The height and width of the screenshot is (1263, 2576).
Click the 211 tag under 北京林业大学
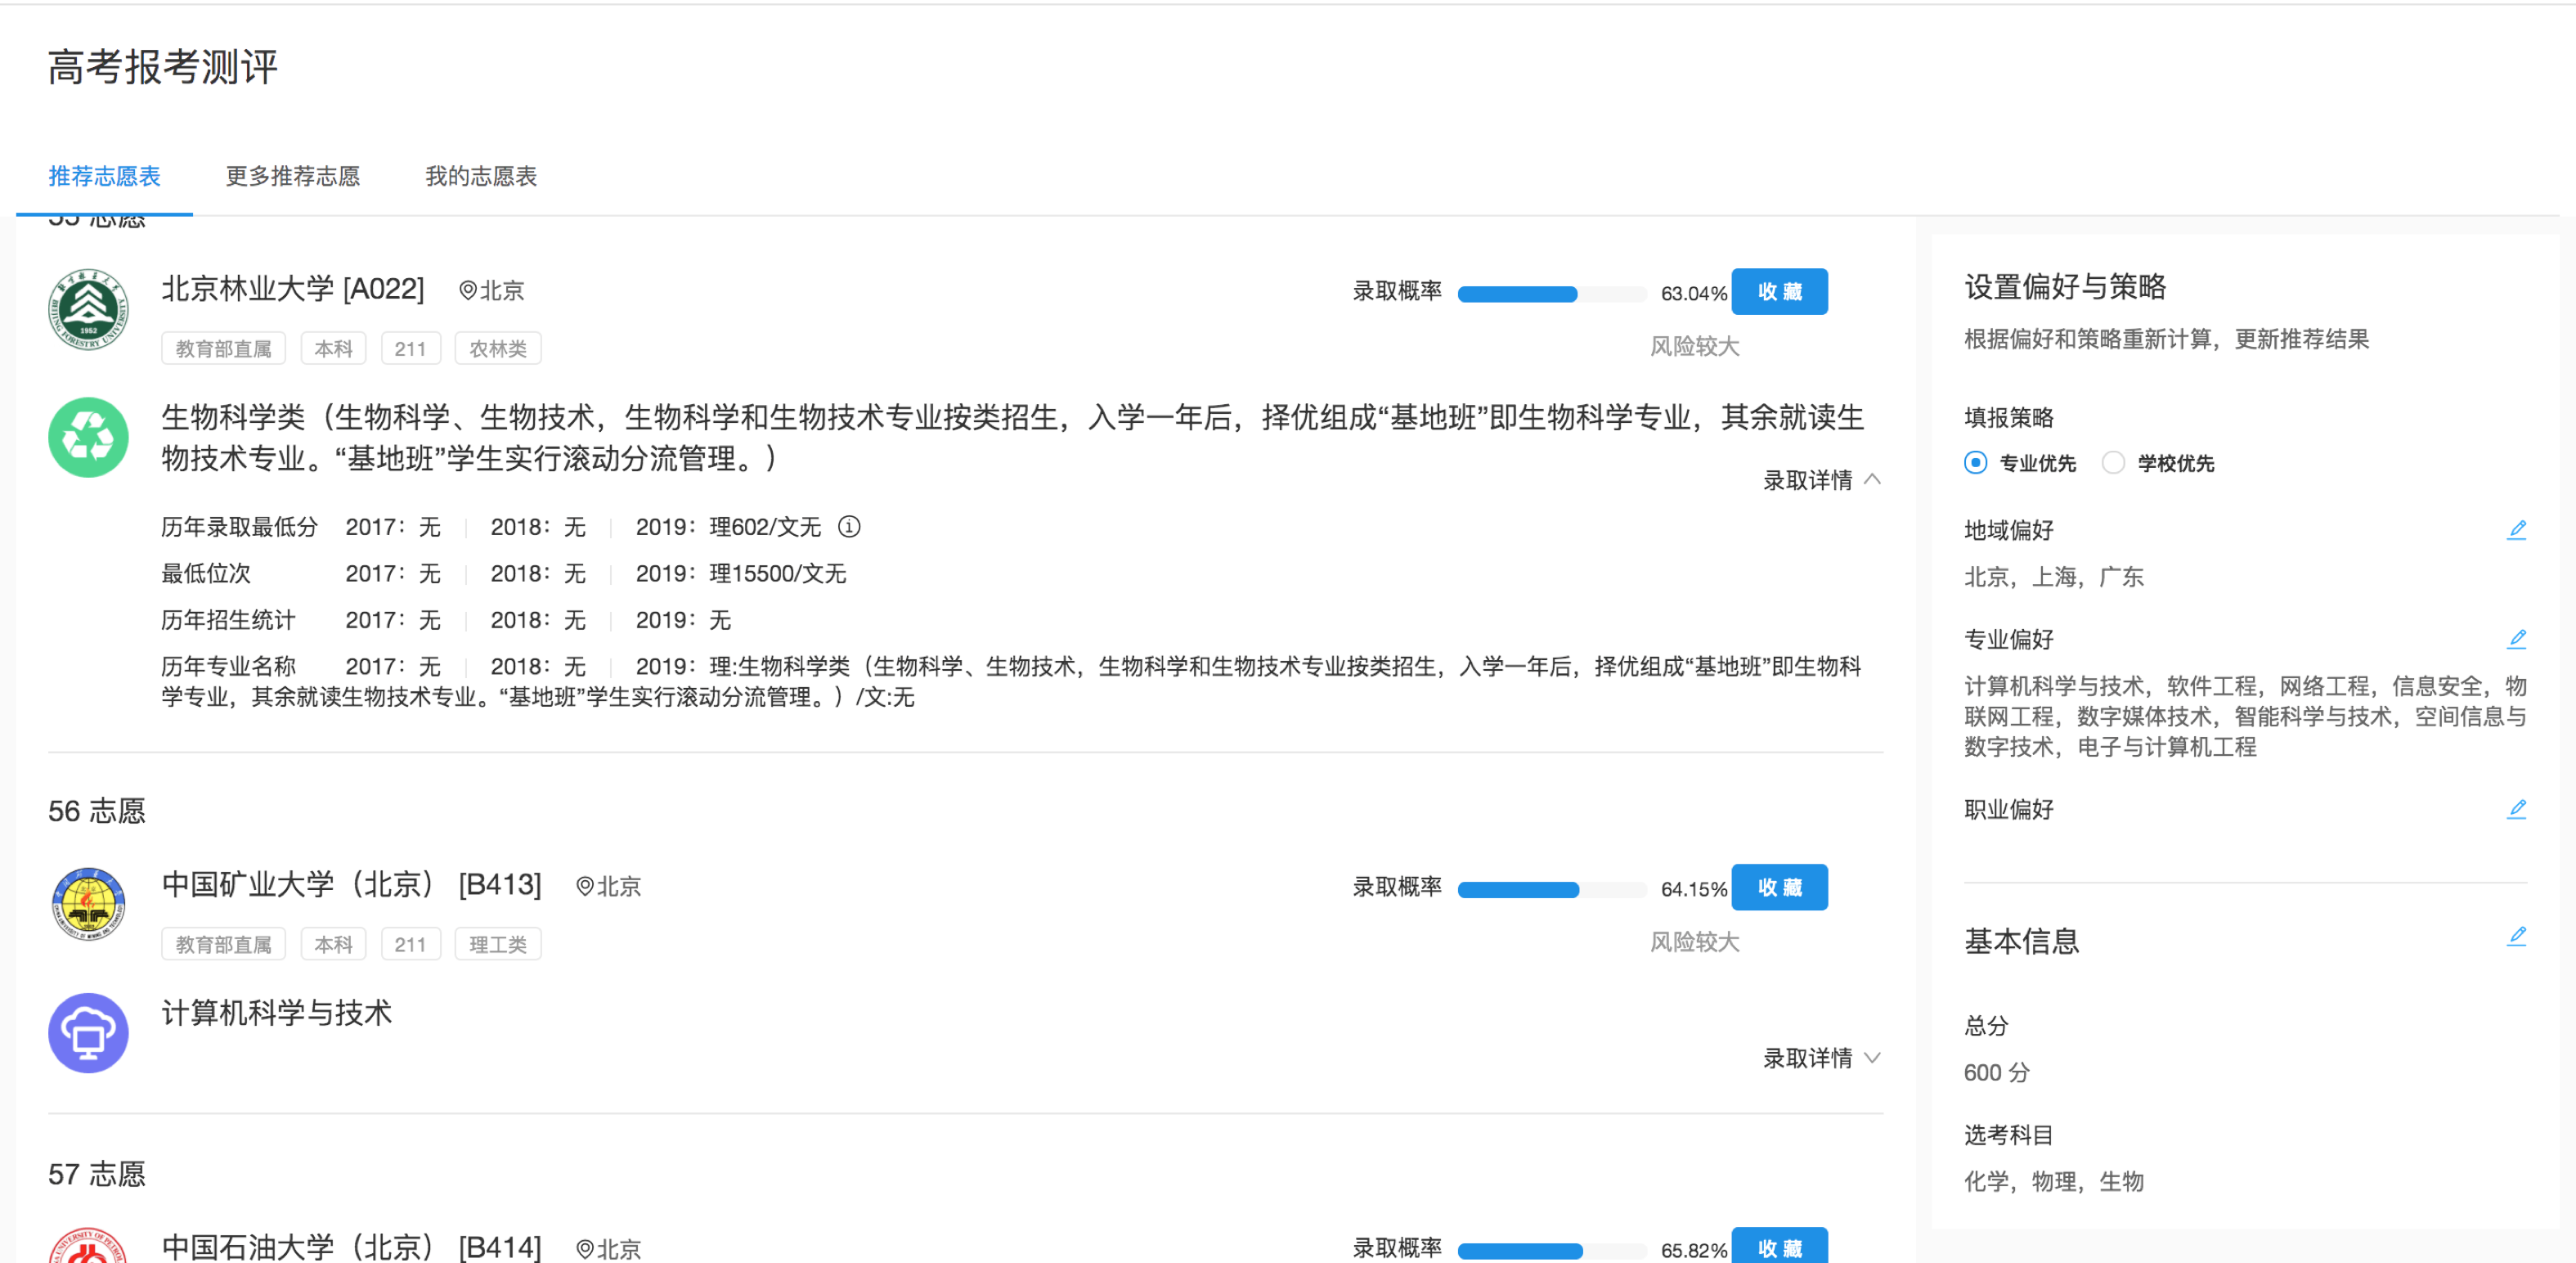410,348
